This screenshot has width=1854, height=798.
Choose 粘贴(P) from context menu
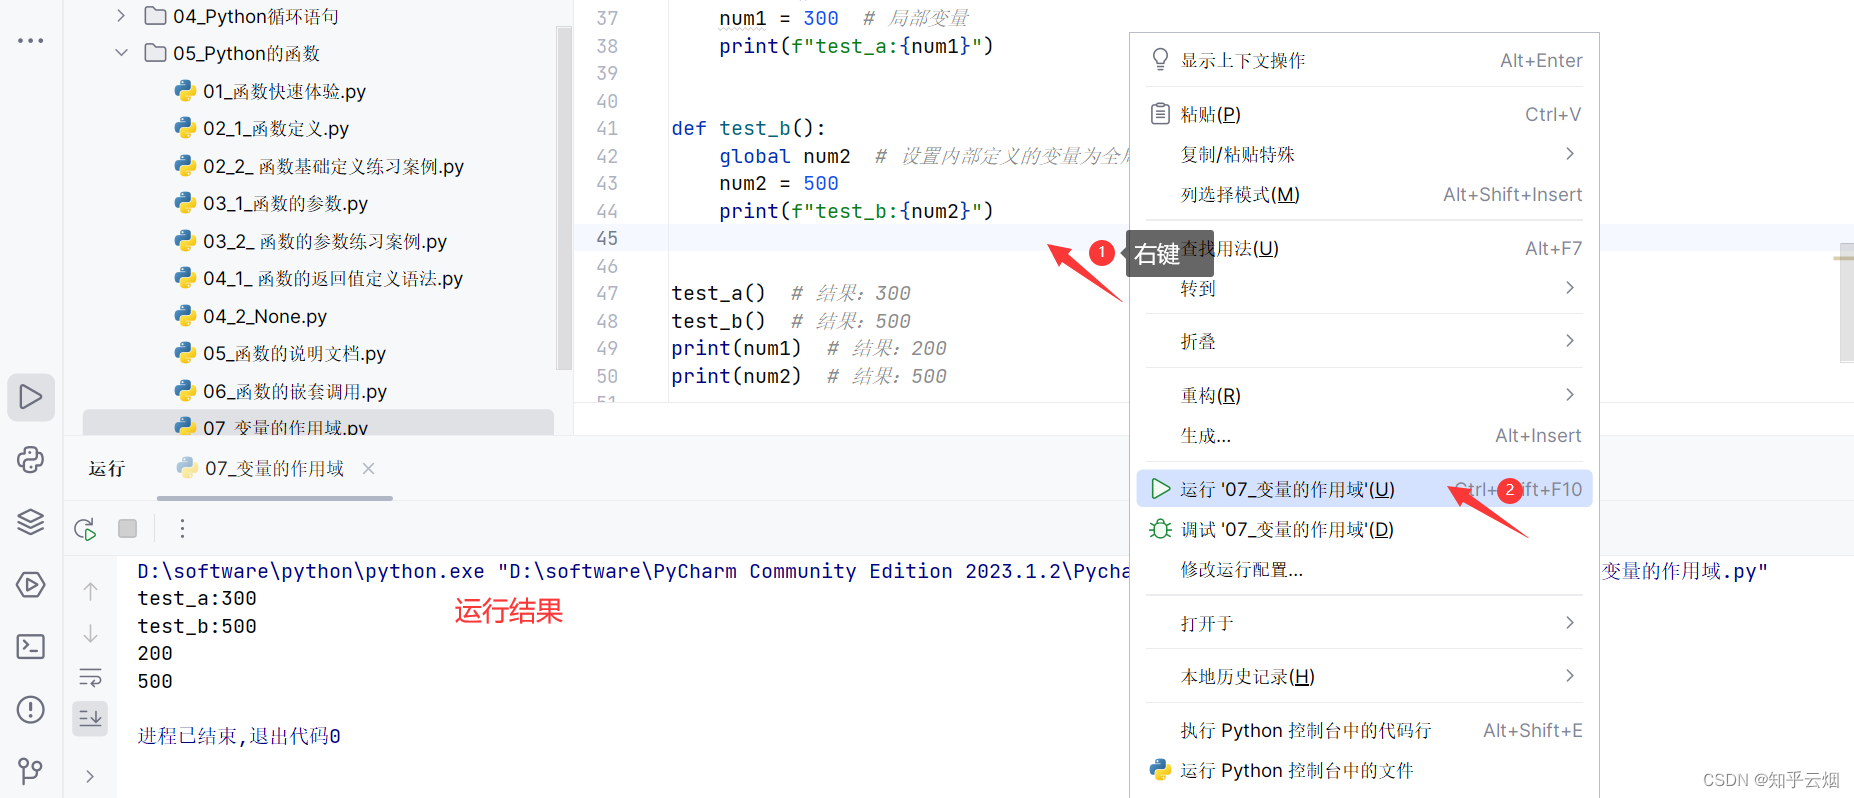(x=1364, y=114)
